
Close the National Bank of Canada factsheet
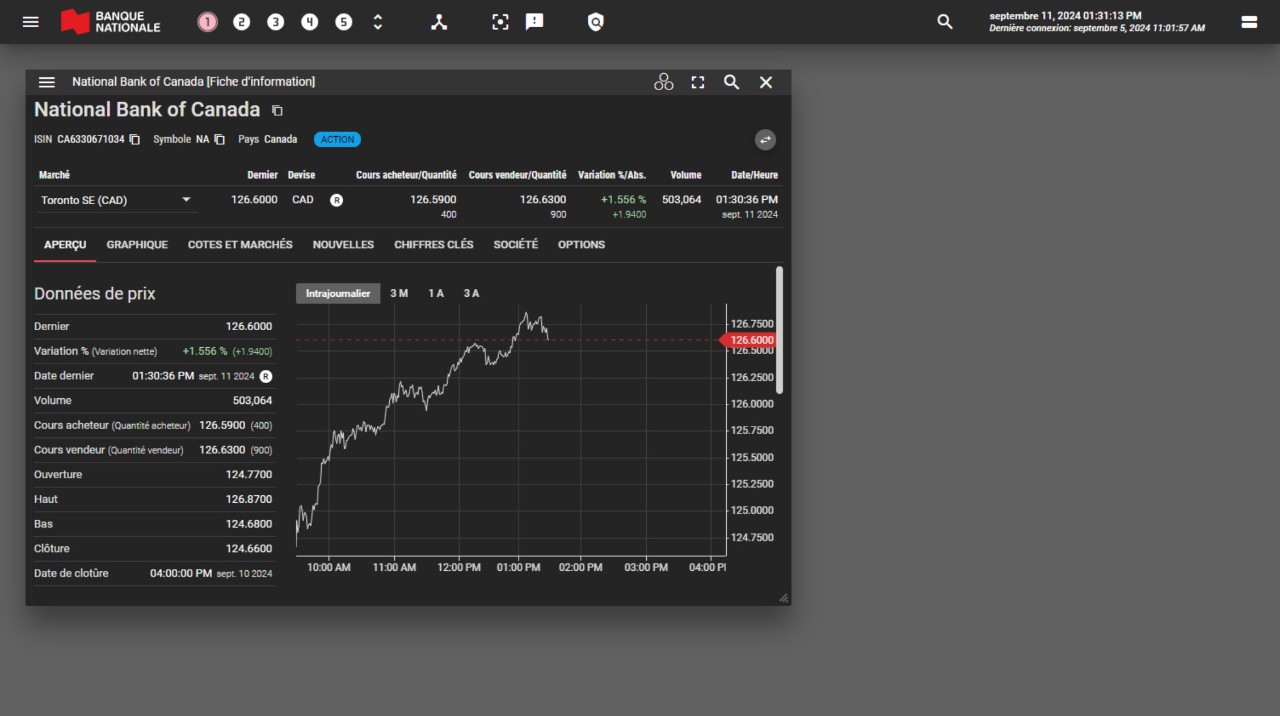[766, 82]
